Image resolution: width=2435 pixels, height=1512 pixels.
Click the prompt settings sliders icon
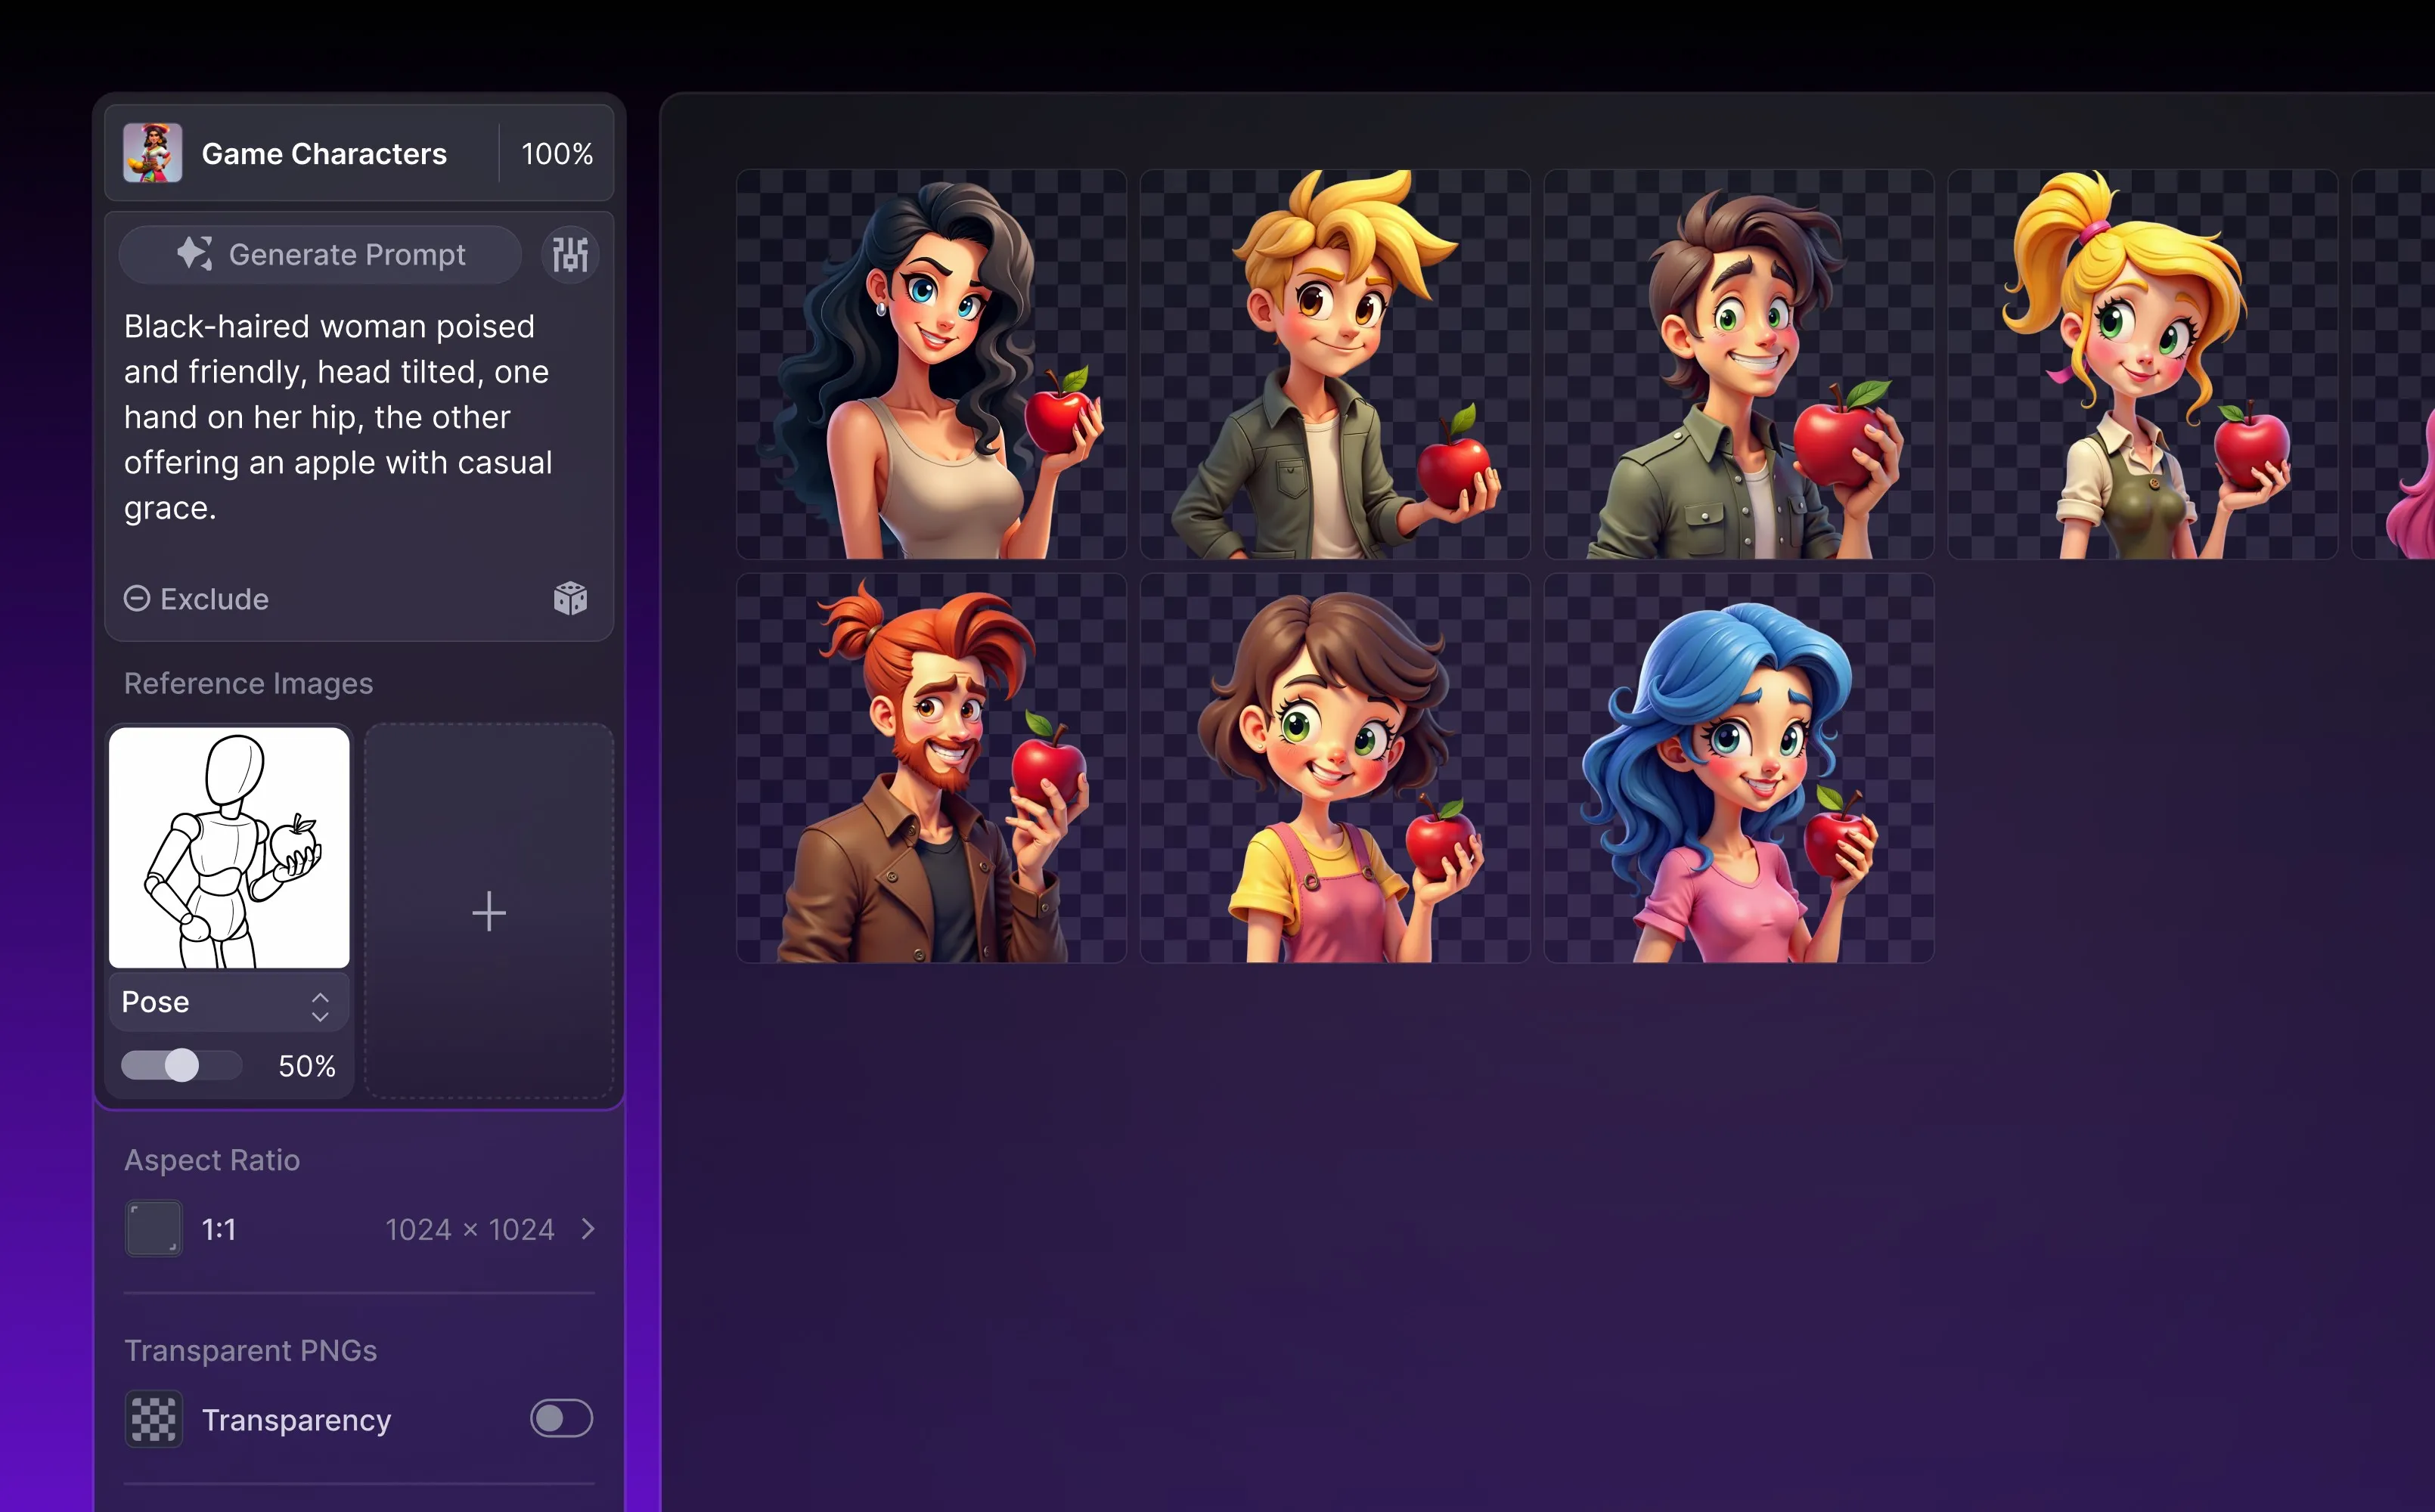point(570,254)
